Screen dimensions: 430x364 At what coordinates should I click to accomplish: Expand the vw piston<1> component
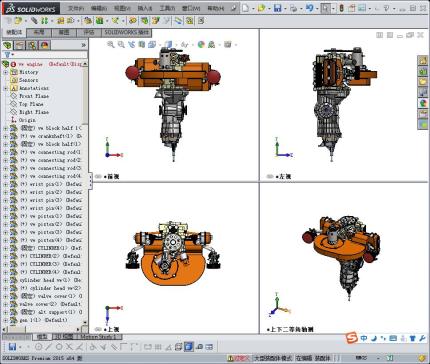tap(5, 216)
